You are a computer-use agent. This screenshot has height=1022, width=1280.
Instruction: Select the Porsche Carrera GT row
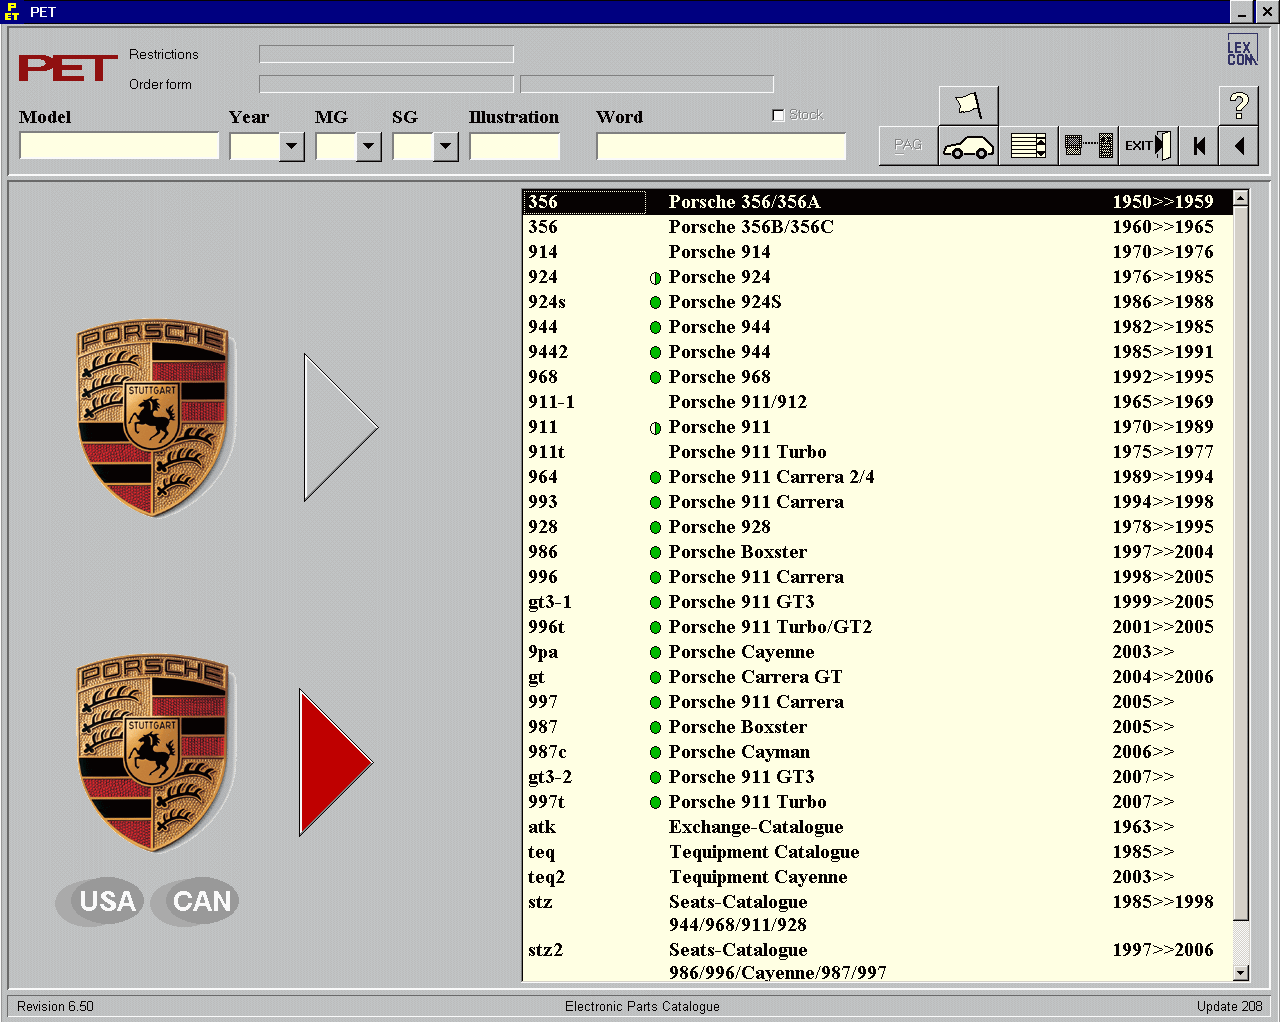coord(877,677)
